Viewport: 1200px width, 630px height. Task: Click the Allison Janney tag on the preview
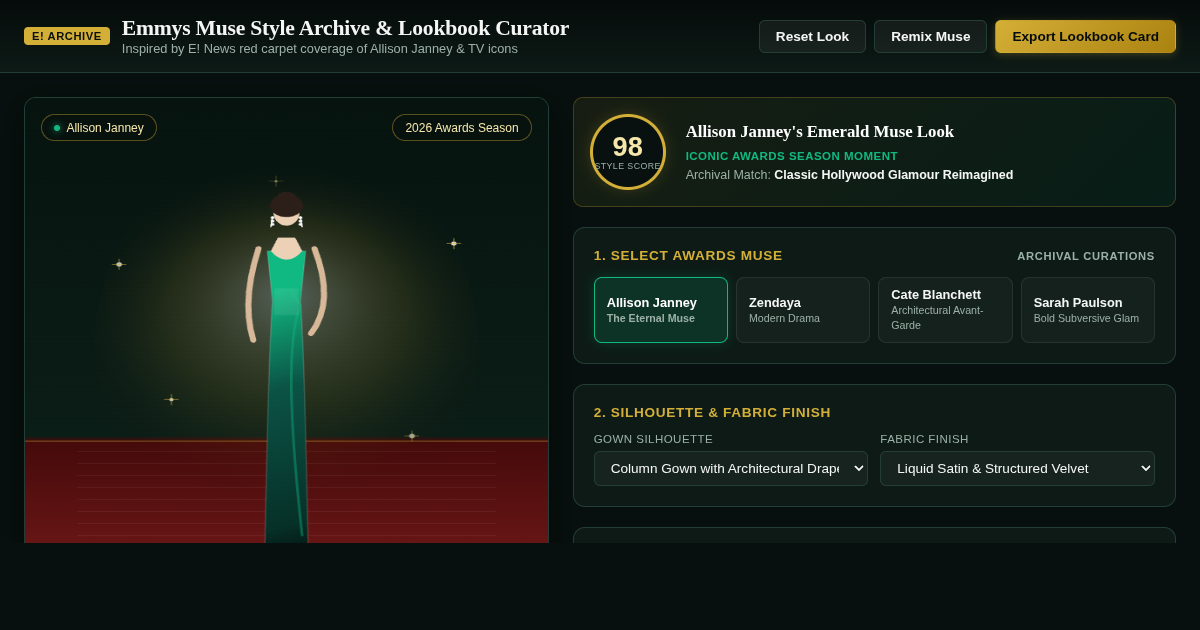(x=99, y=128)
